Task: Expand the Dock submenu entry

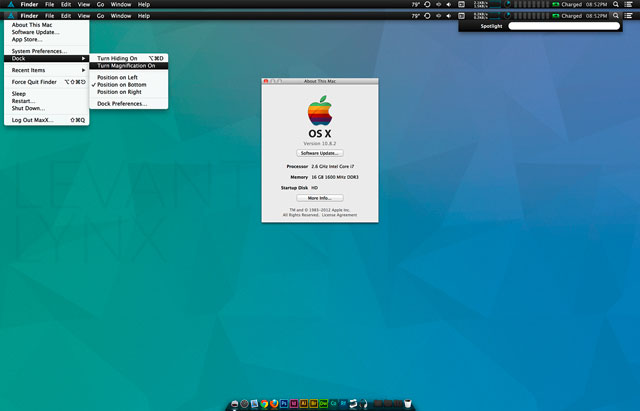Action: [47, 58]
